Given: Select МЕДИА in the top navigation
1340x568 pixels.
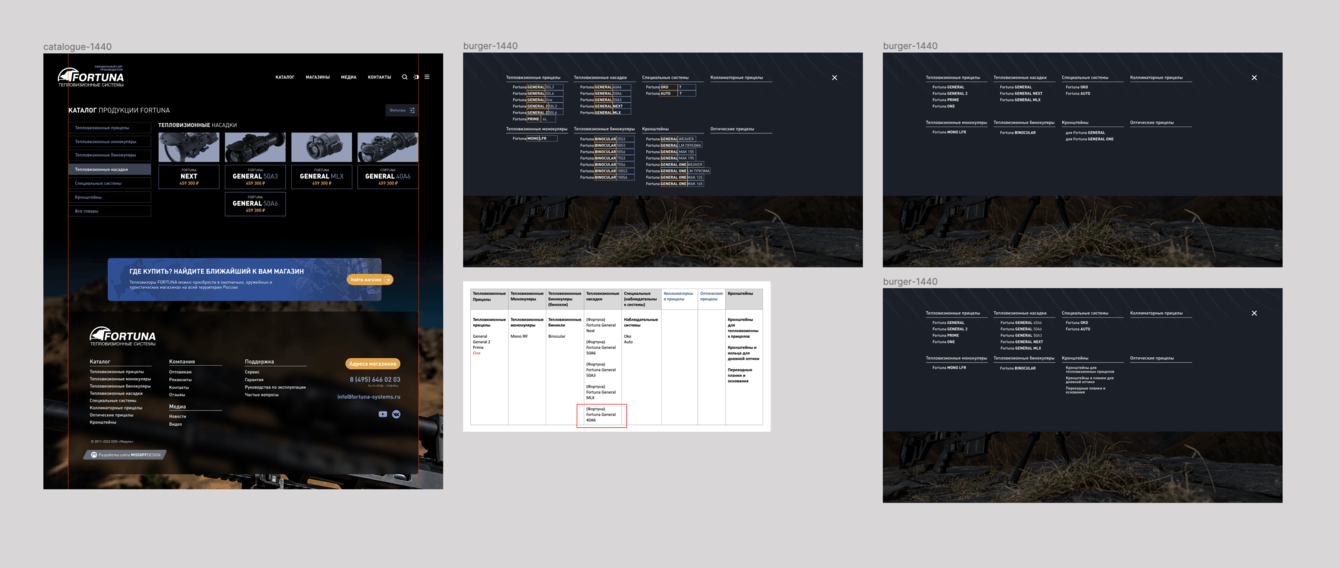Looking at the screenshot, I should [x=348, y=77].
